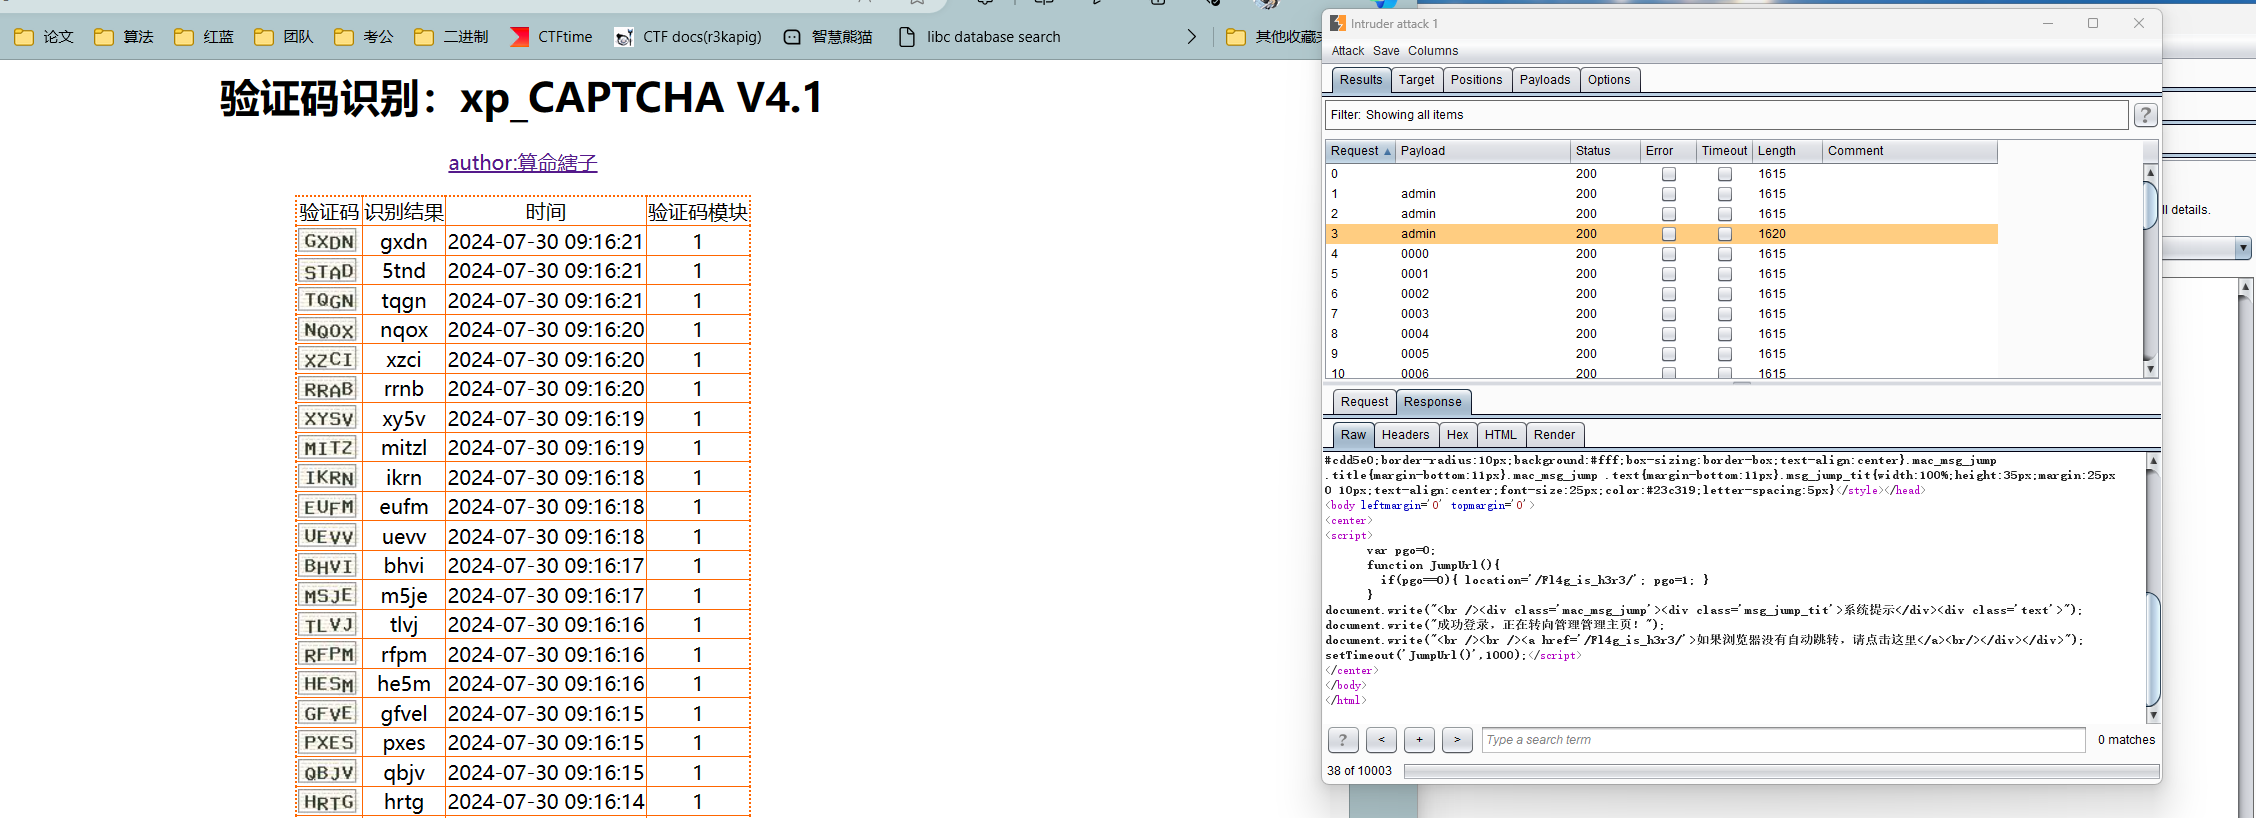Image resolution: width=2256 pixels, height=818 pixels.
Task: Open the Save menu
Action: click(x=1386, y=51)
